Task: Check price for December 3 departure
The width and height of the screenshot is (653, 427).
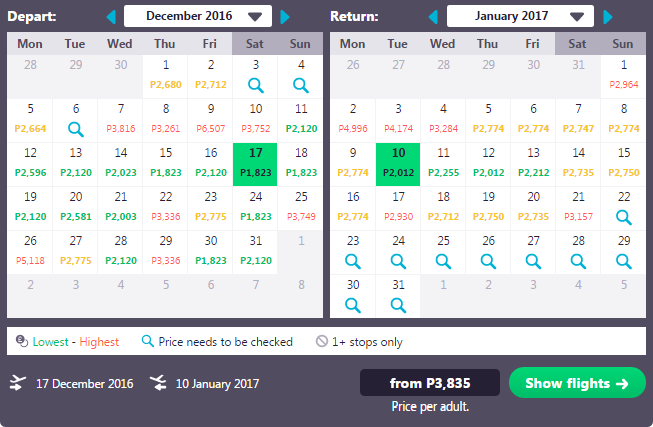Action: [x=256, y=85]
